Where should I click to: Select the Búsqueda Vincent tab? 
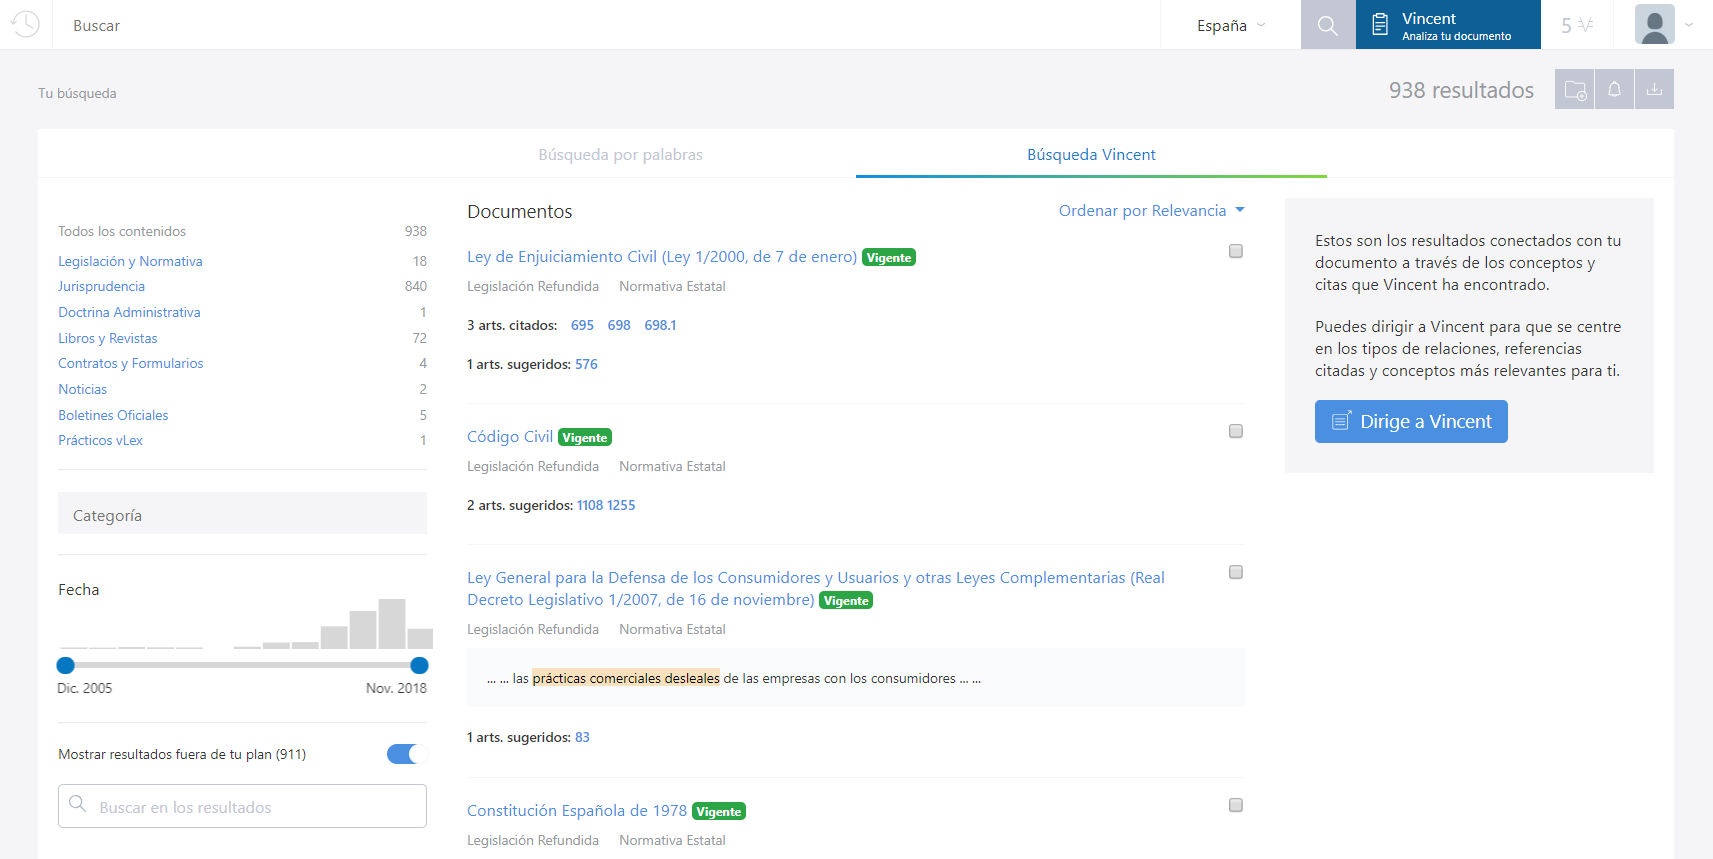[x=1091, y=155]
